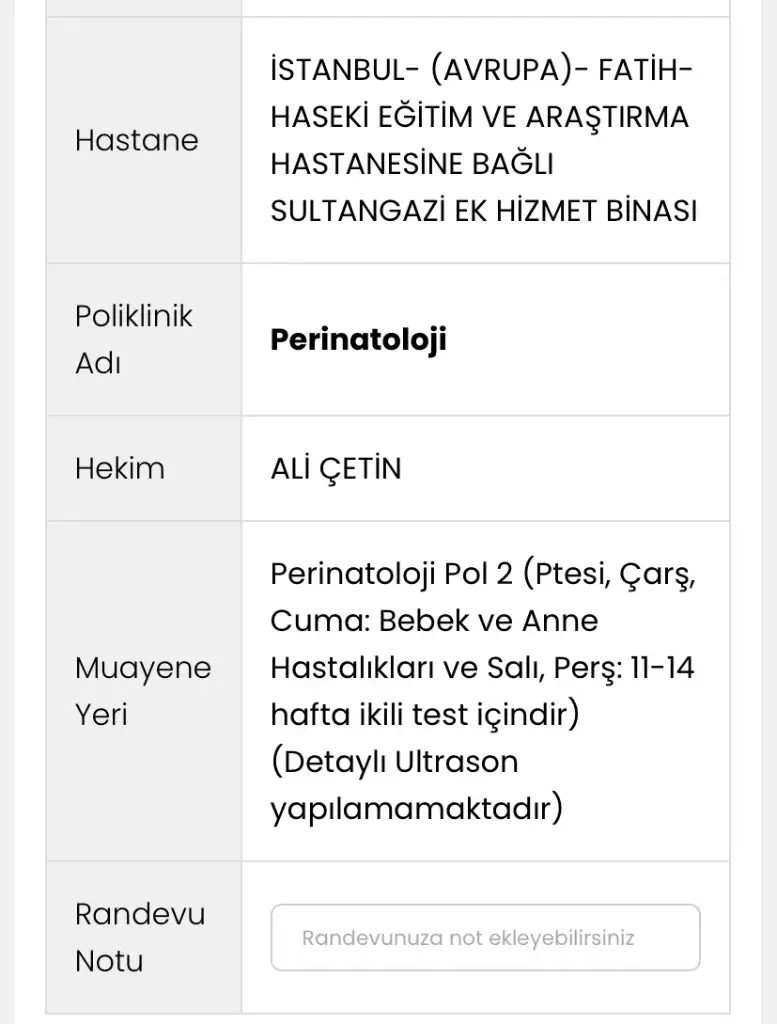Click the hafta ikili test içindir line

pyautogui.click(x=425, y=714)
